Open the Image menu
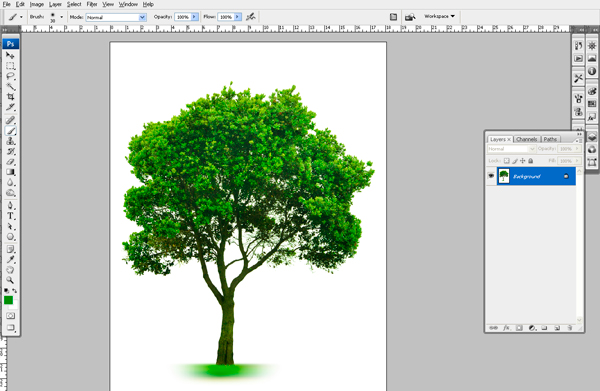This screenshot has width=600, height=391. coord(37,4)
